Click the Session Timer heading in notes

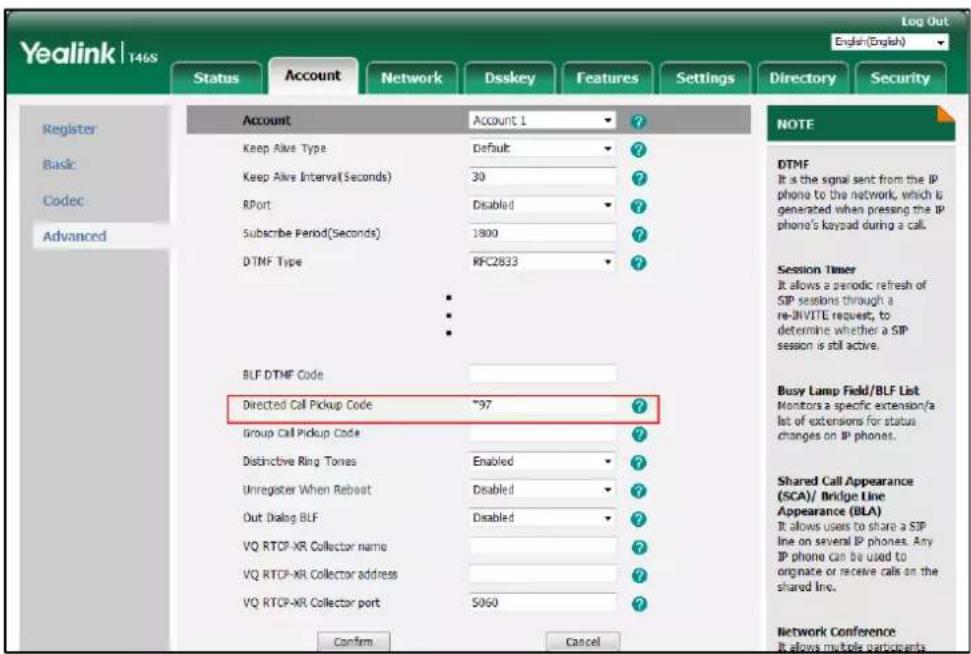[816, 269]
